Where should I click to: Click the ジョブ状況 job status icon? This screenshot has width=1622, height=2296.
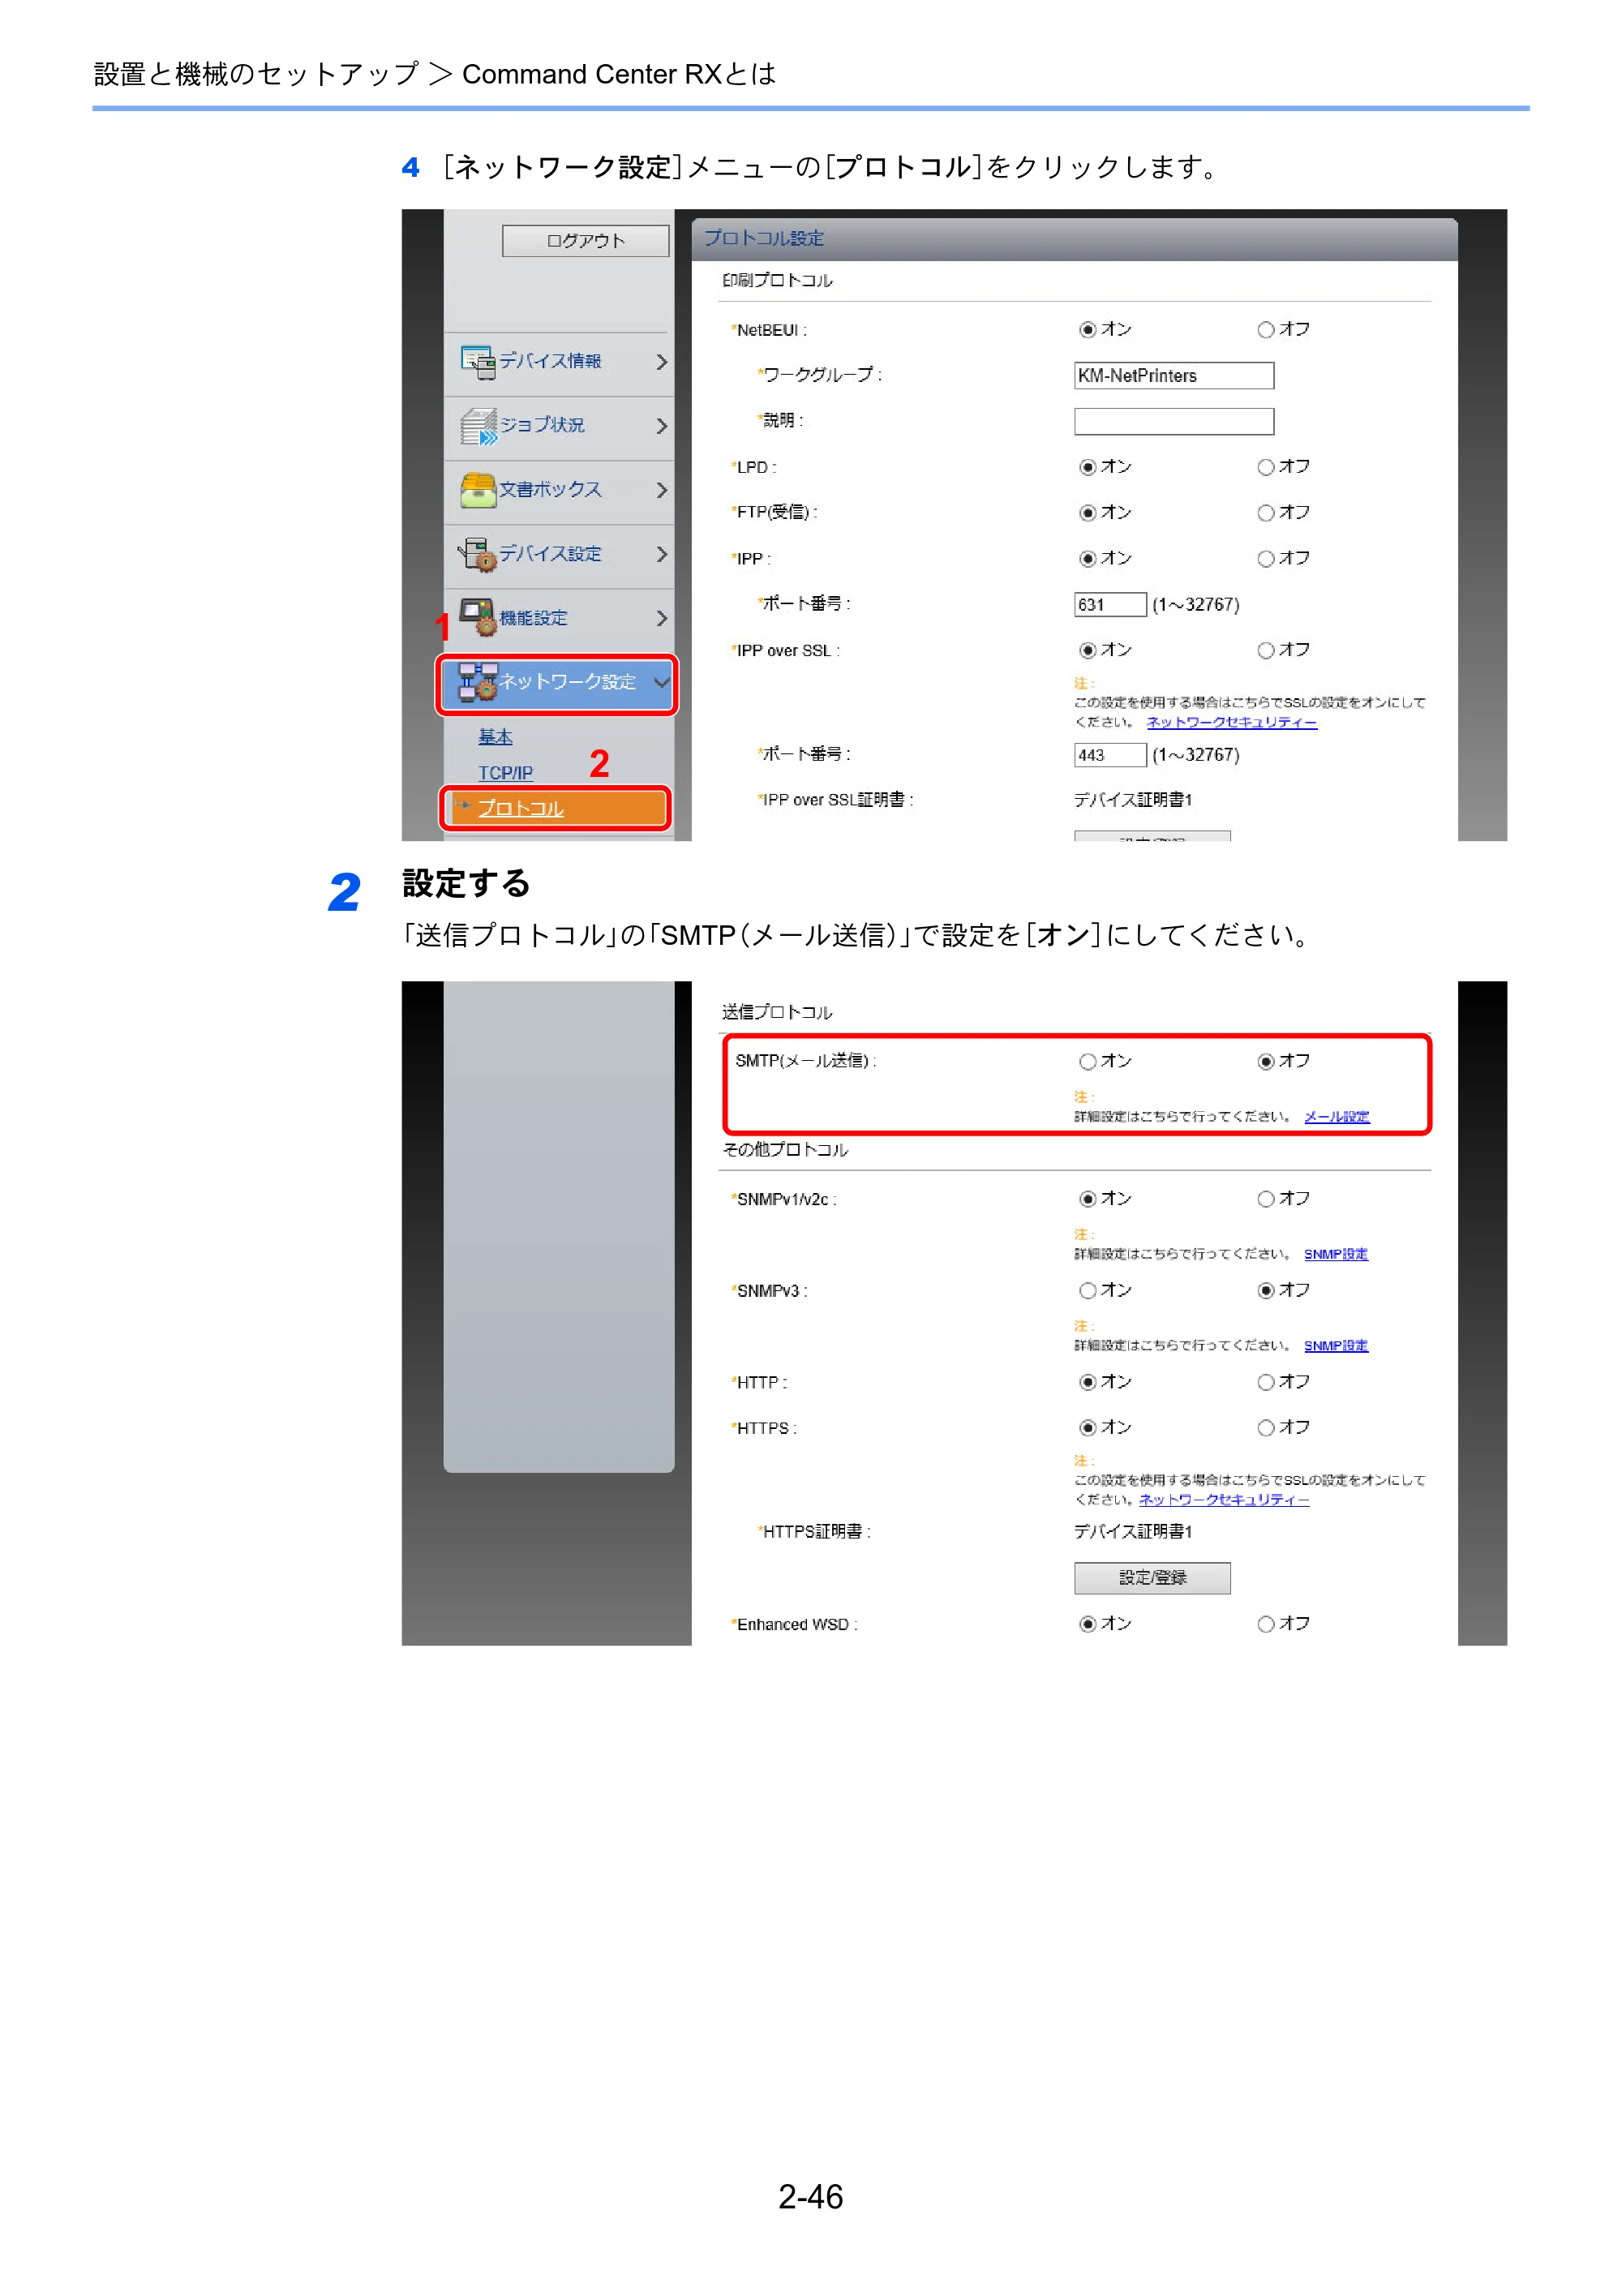478,426
